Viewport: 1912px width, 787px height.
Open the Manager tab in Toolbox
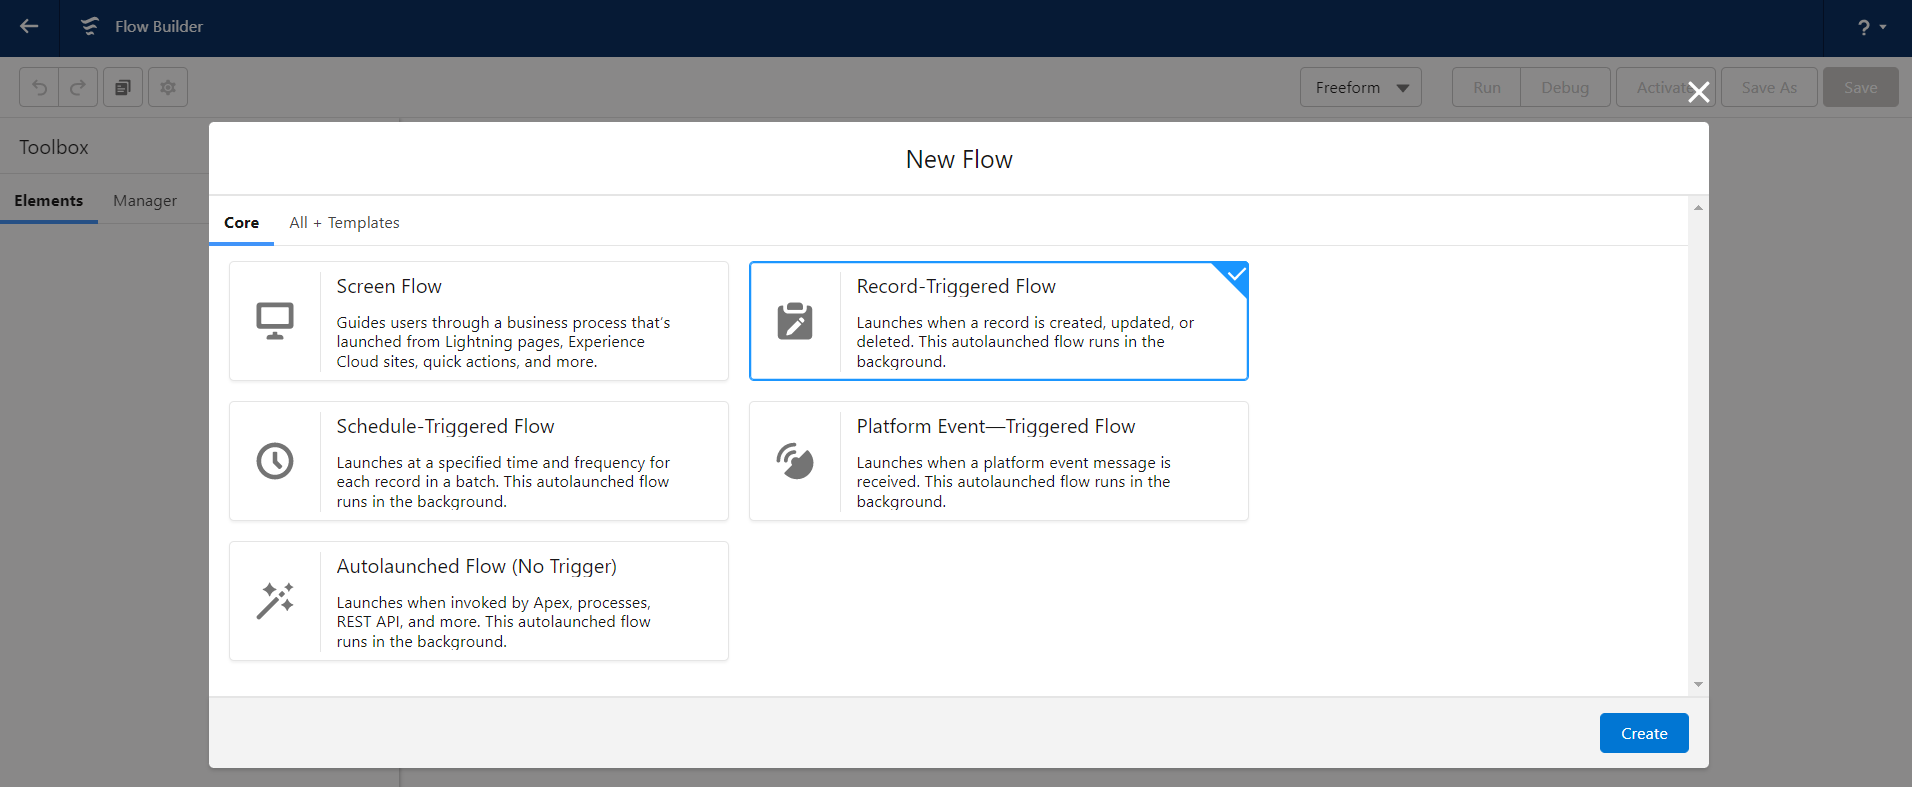pyautogui.click(x=145, y=201)
